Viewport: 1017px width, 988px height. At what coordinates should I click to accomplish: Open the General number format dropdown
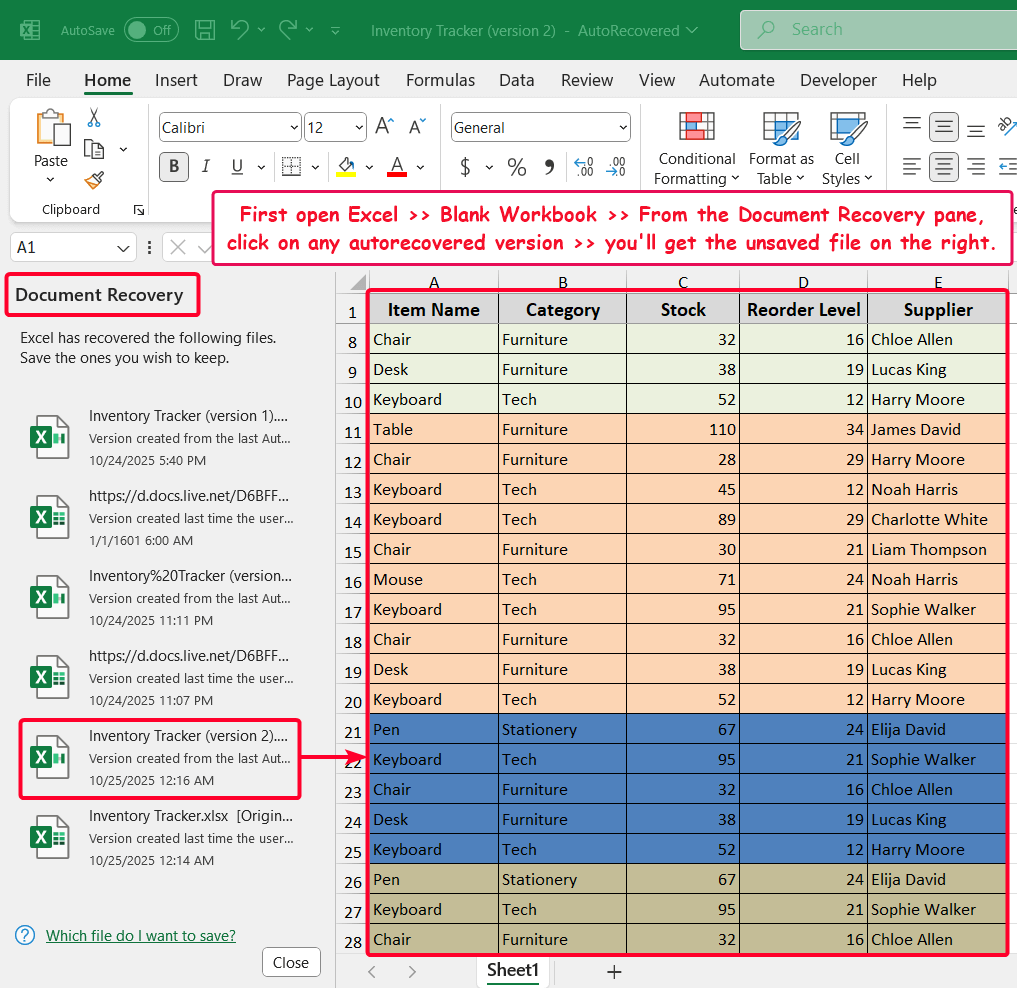click(x=623, y=128)
